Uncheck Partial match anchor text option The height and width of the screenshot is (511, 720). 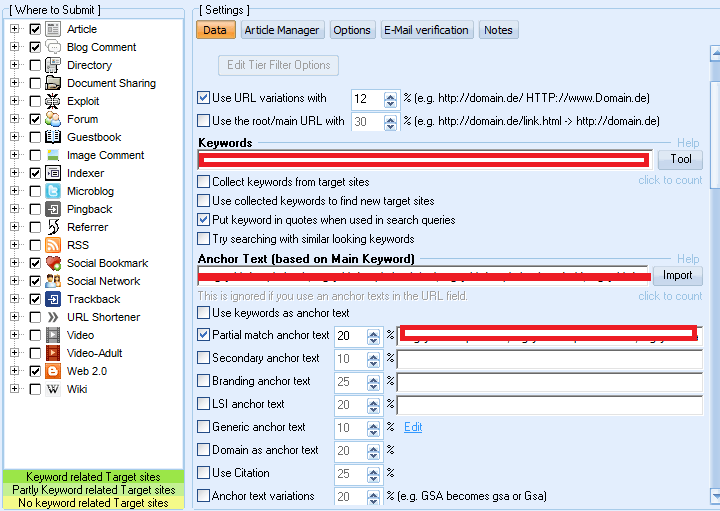coord(204,335)
